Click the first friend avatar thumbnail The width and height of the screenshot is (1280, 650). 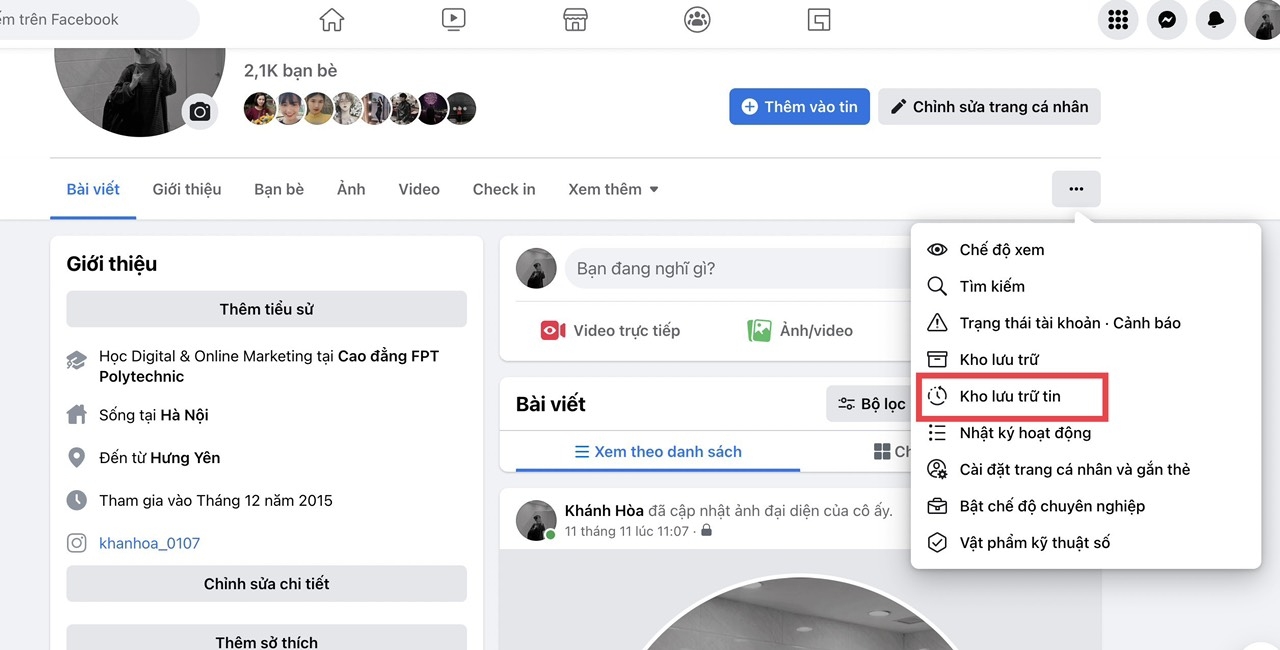(260, 108)
